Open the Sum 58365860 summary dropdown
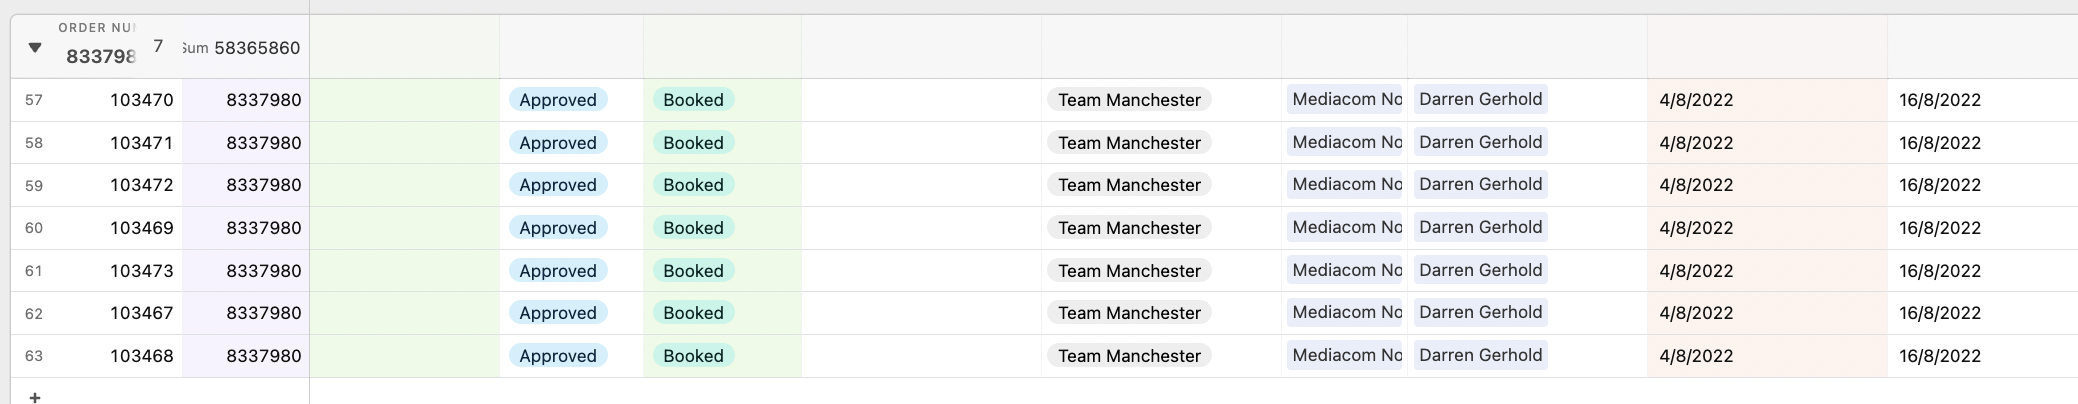This screenshot has width=2078, height=404. click(x=241, y=48)
